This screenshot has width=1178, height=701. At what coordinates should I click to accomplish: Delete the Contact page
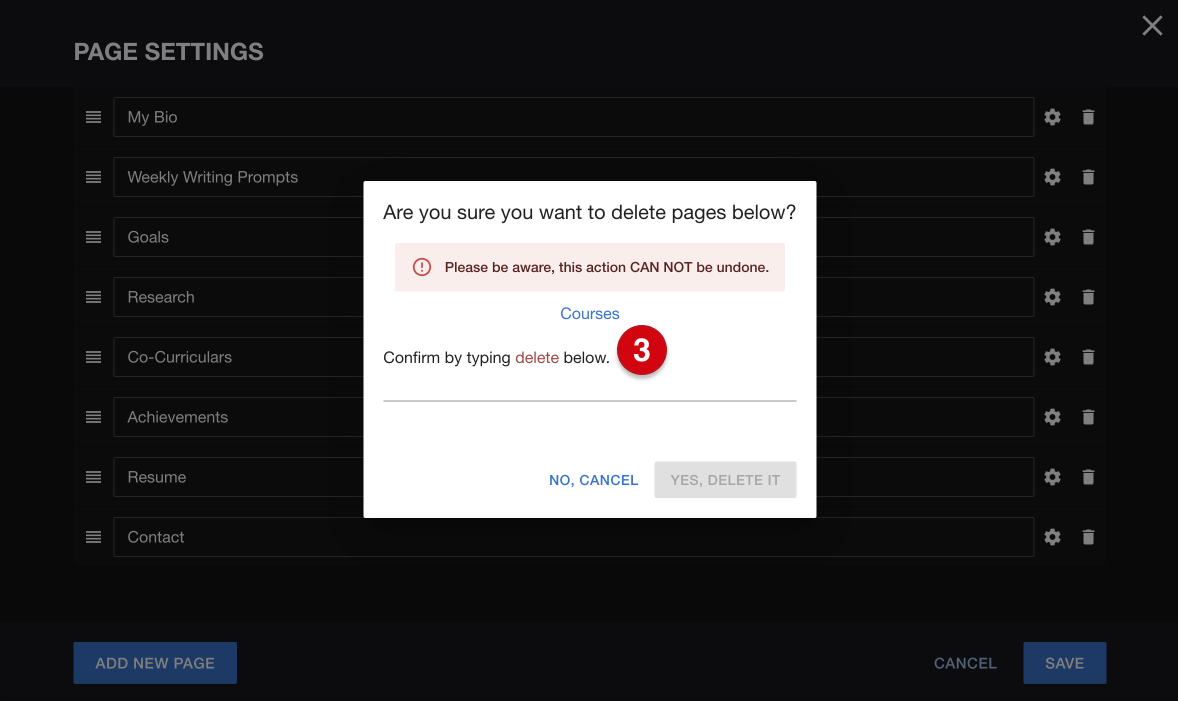click(x=1088, y=537)
